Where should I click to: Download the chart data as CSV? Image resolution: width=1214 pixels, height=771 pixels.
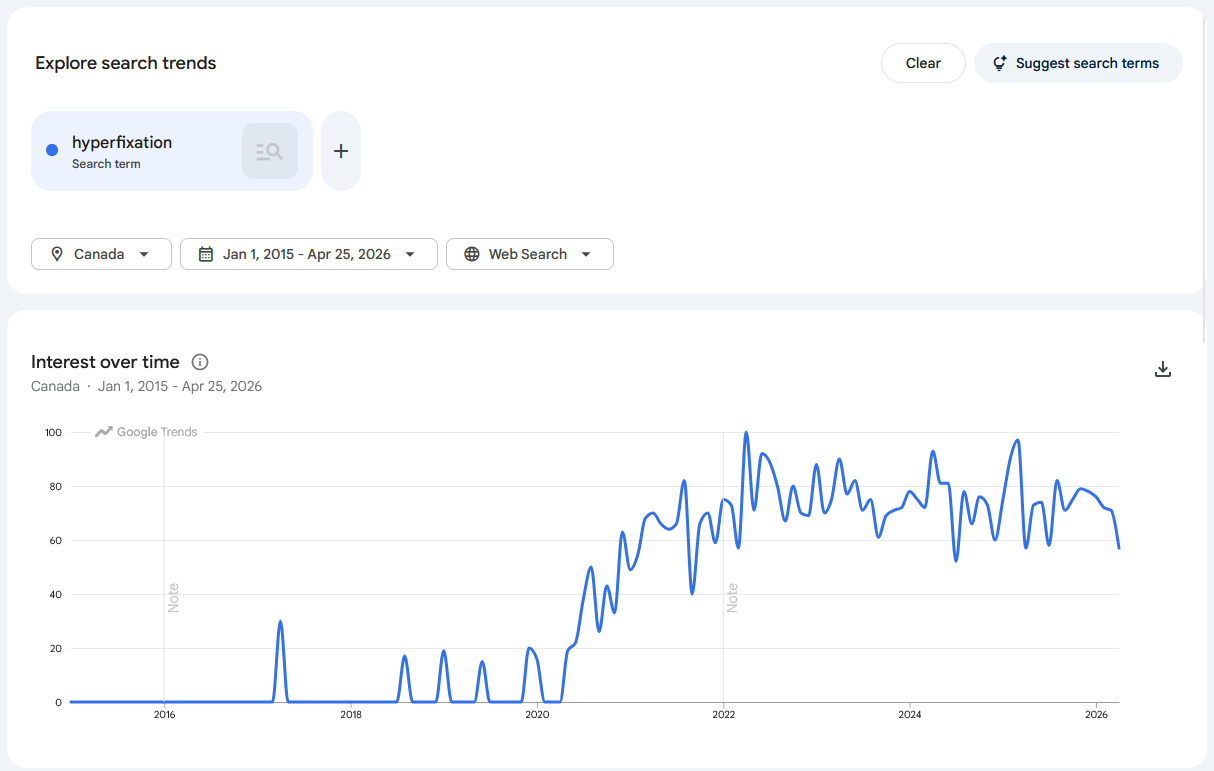(x=1162, y=369)
